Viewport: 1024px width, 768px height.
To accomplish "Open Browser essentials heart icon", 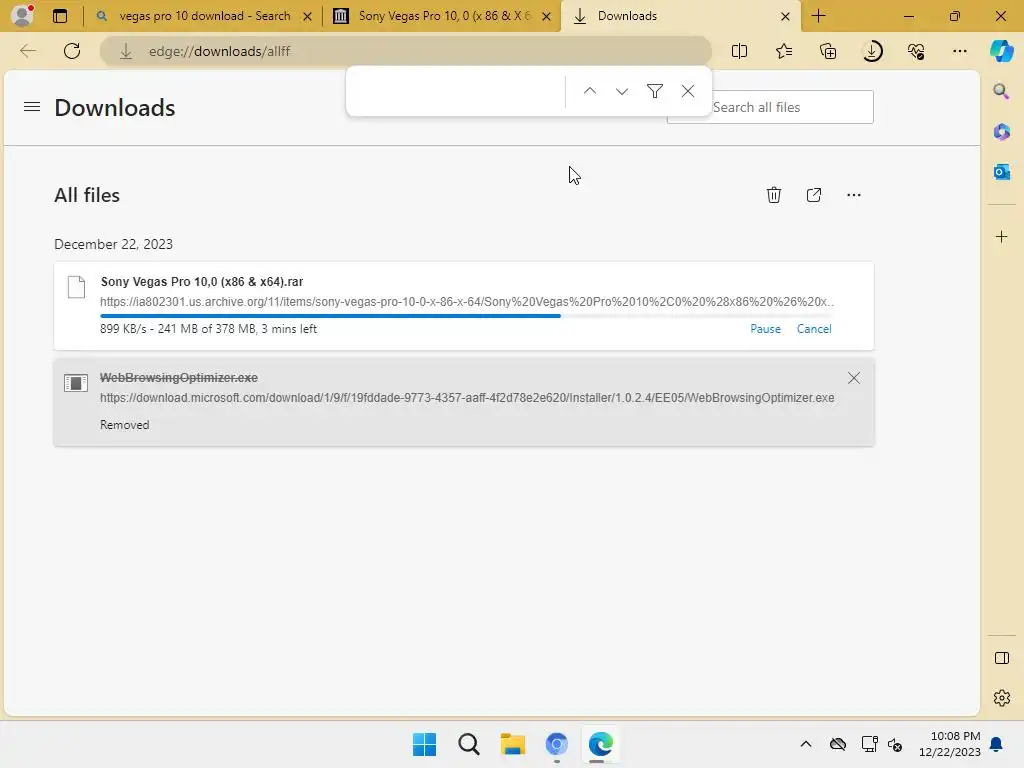I will pyautogui.click(x=916, y=51).
